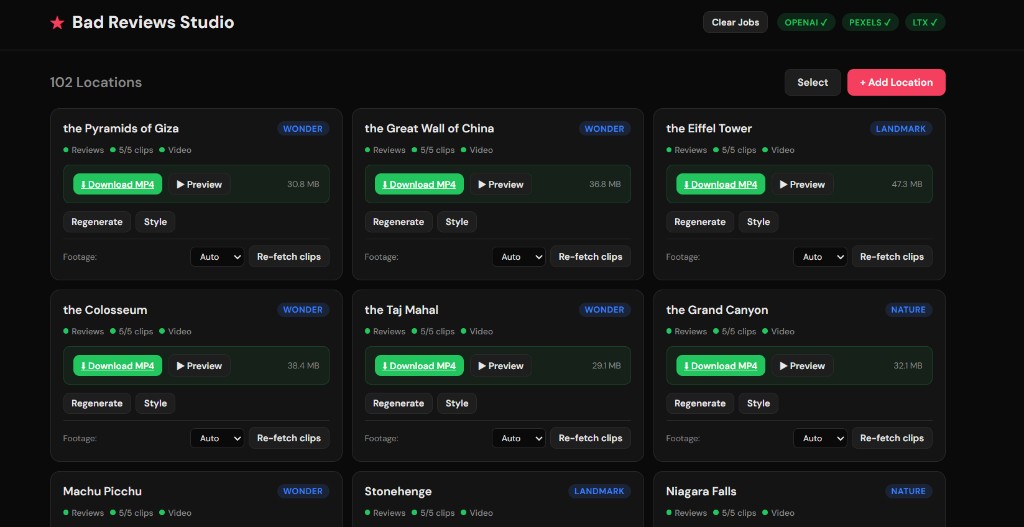Open Style for the Grand Canyon

tap(758, 404)
